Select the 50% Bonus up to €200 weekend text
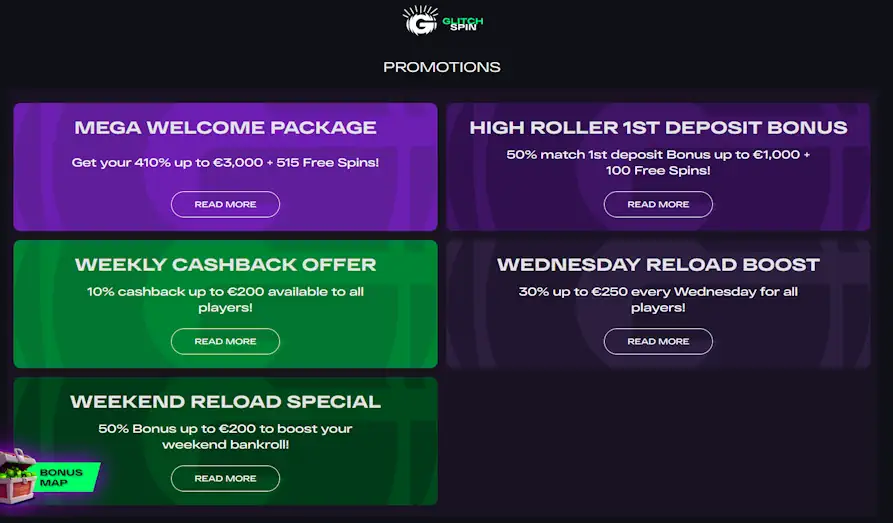893x523 pixels. coord(226,436)
